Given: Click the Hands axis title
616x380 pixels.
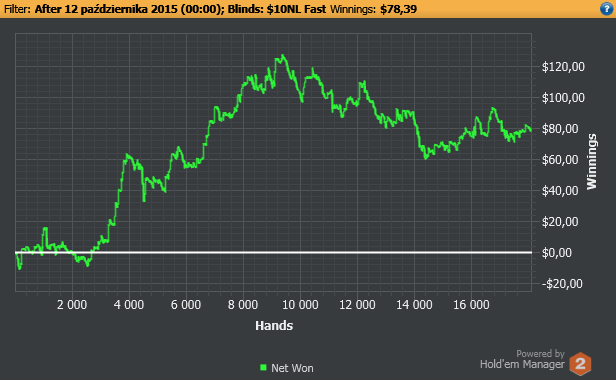Looking at the screenshot, I should [274, 326].
